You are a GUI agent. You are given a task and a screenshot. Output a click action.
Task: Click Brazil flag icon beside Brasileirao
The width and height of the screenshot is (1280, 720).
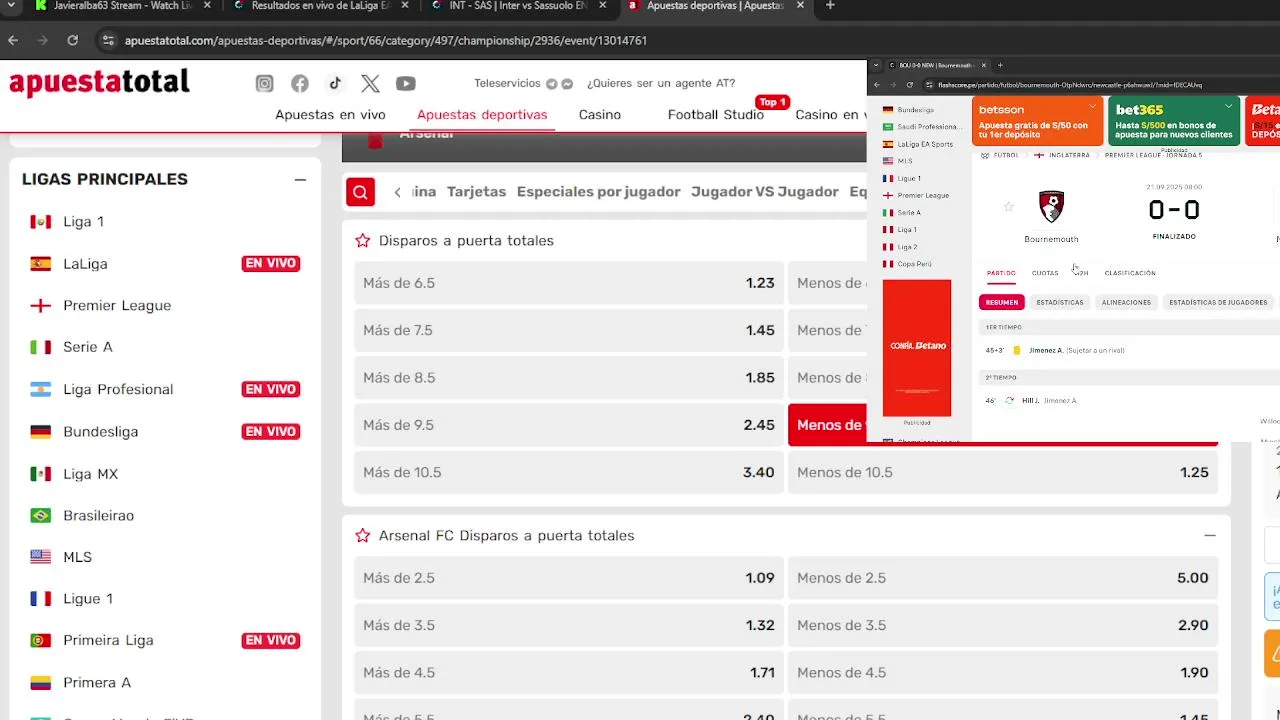point(40,515)
